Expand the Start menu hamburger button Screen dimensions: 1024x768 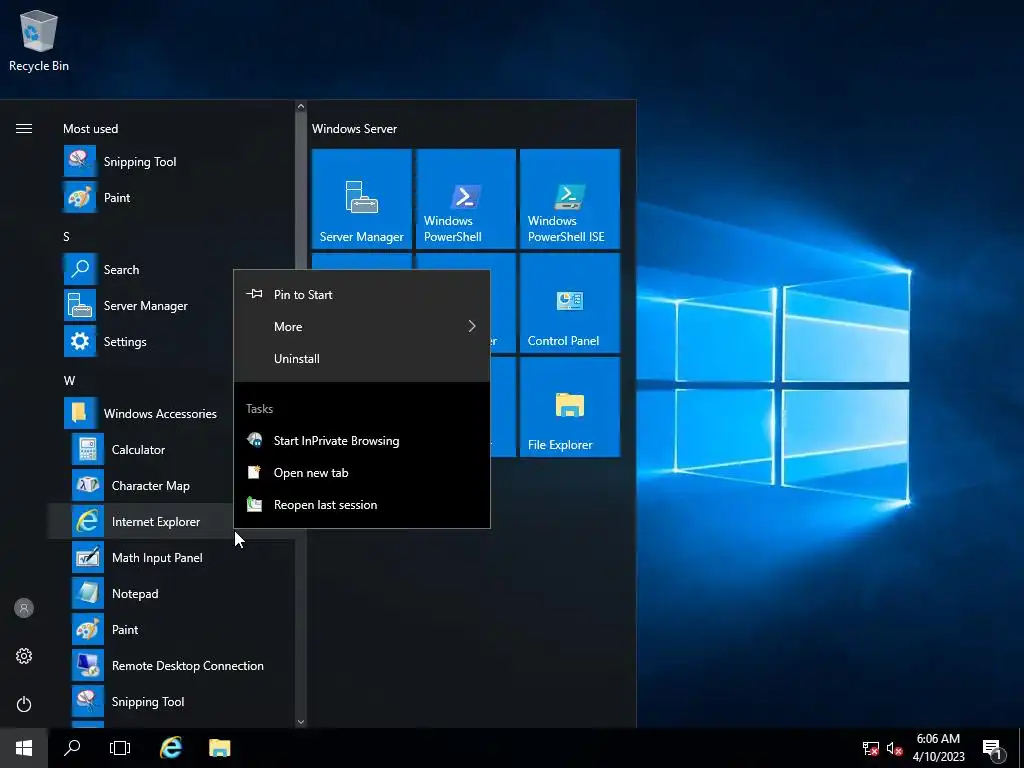coord(24,129)
